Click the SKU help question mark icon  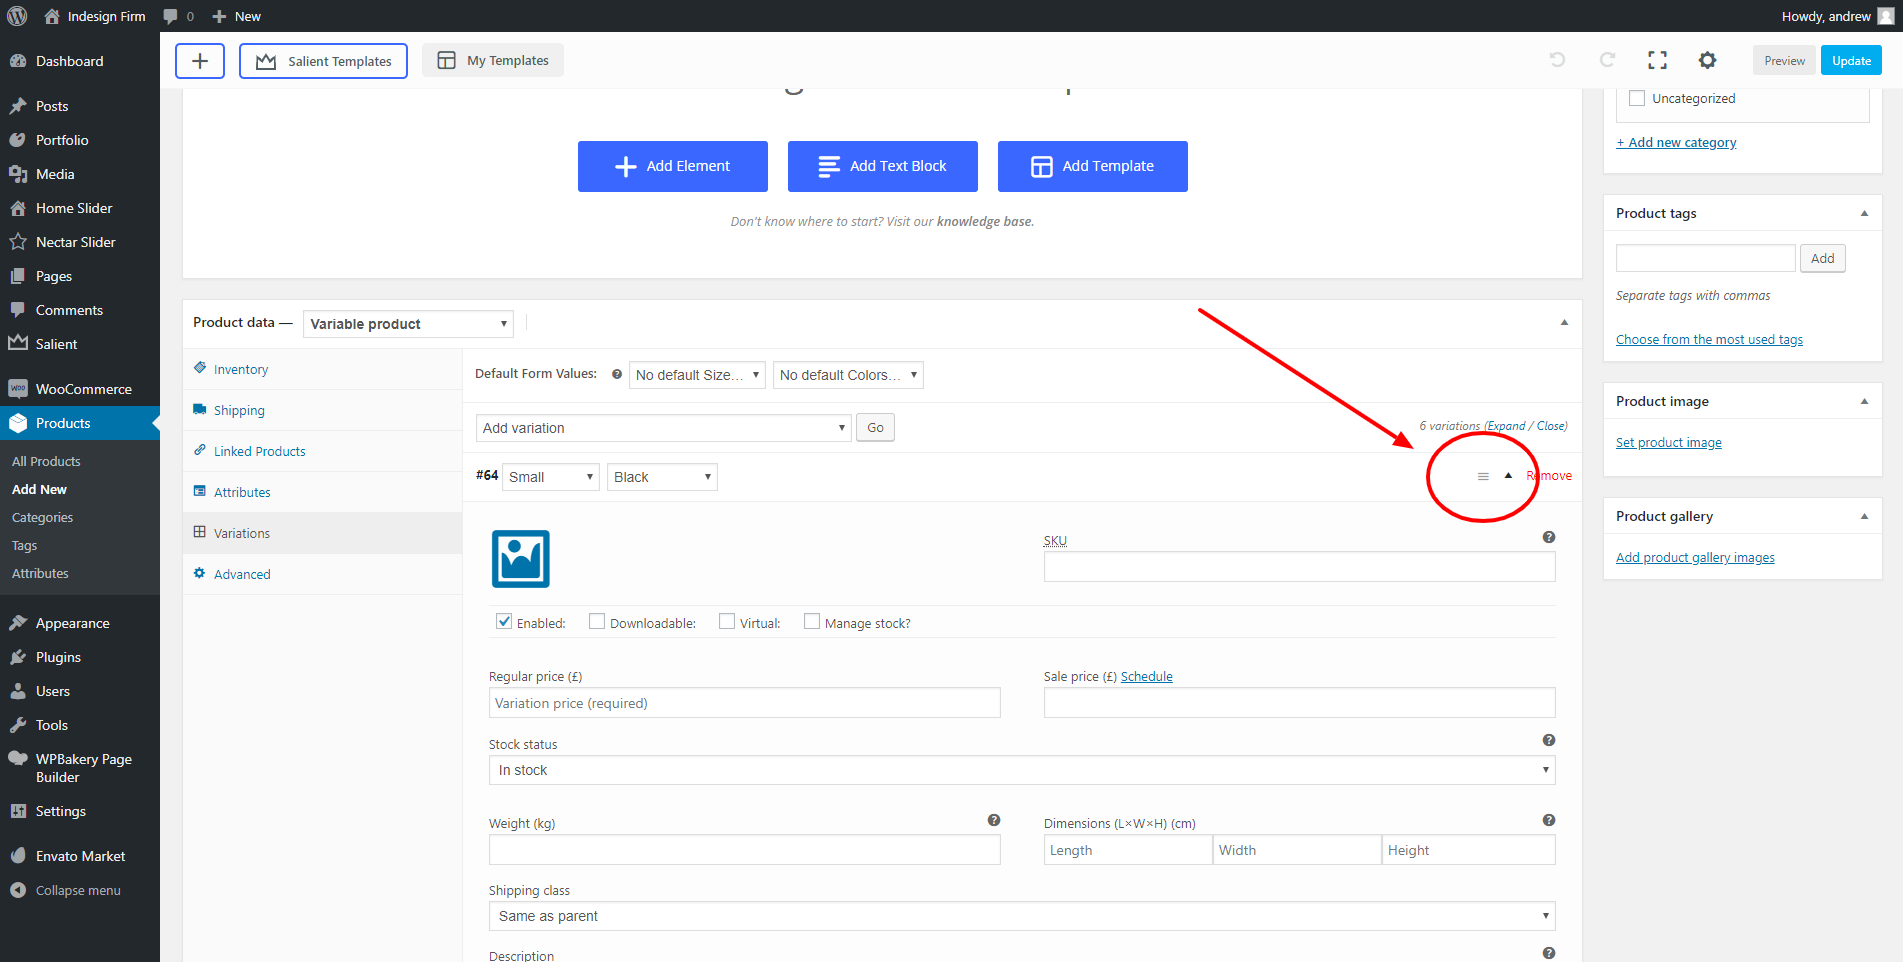click(1548, 538)
